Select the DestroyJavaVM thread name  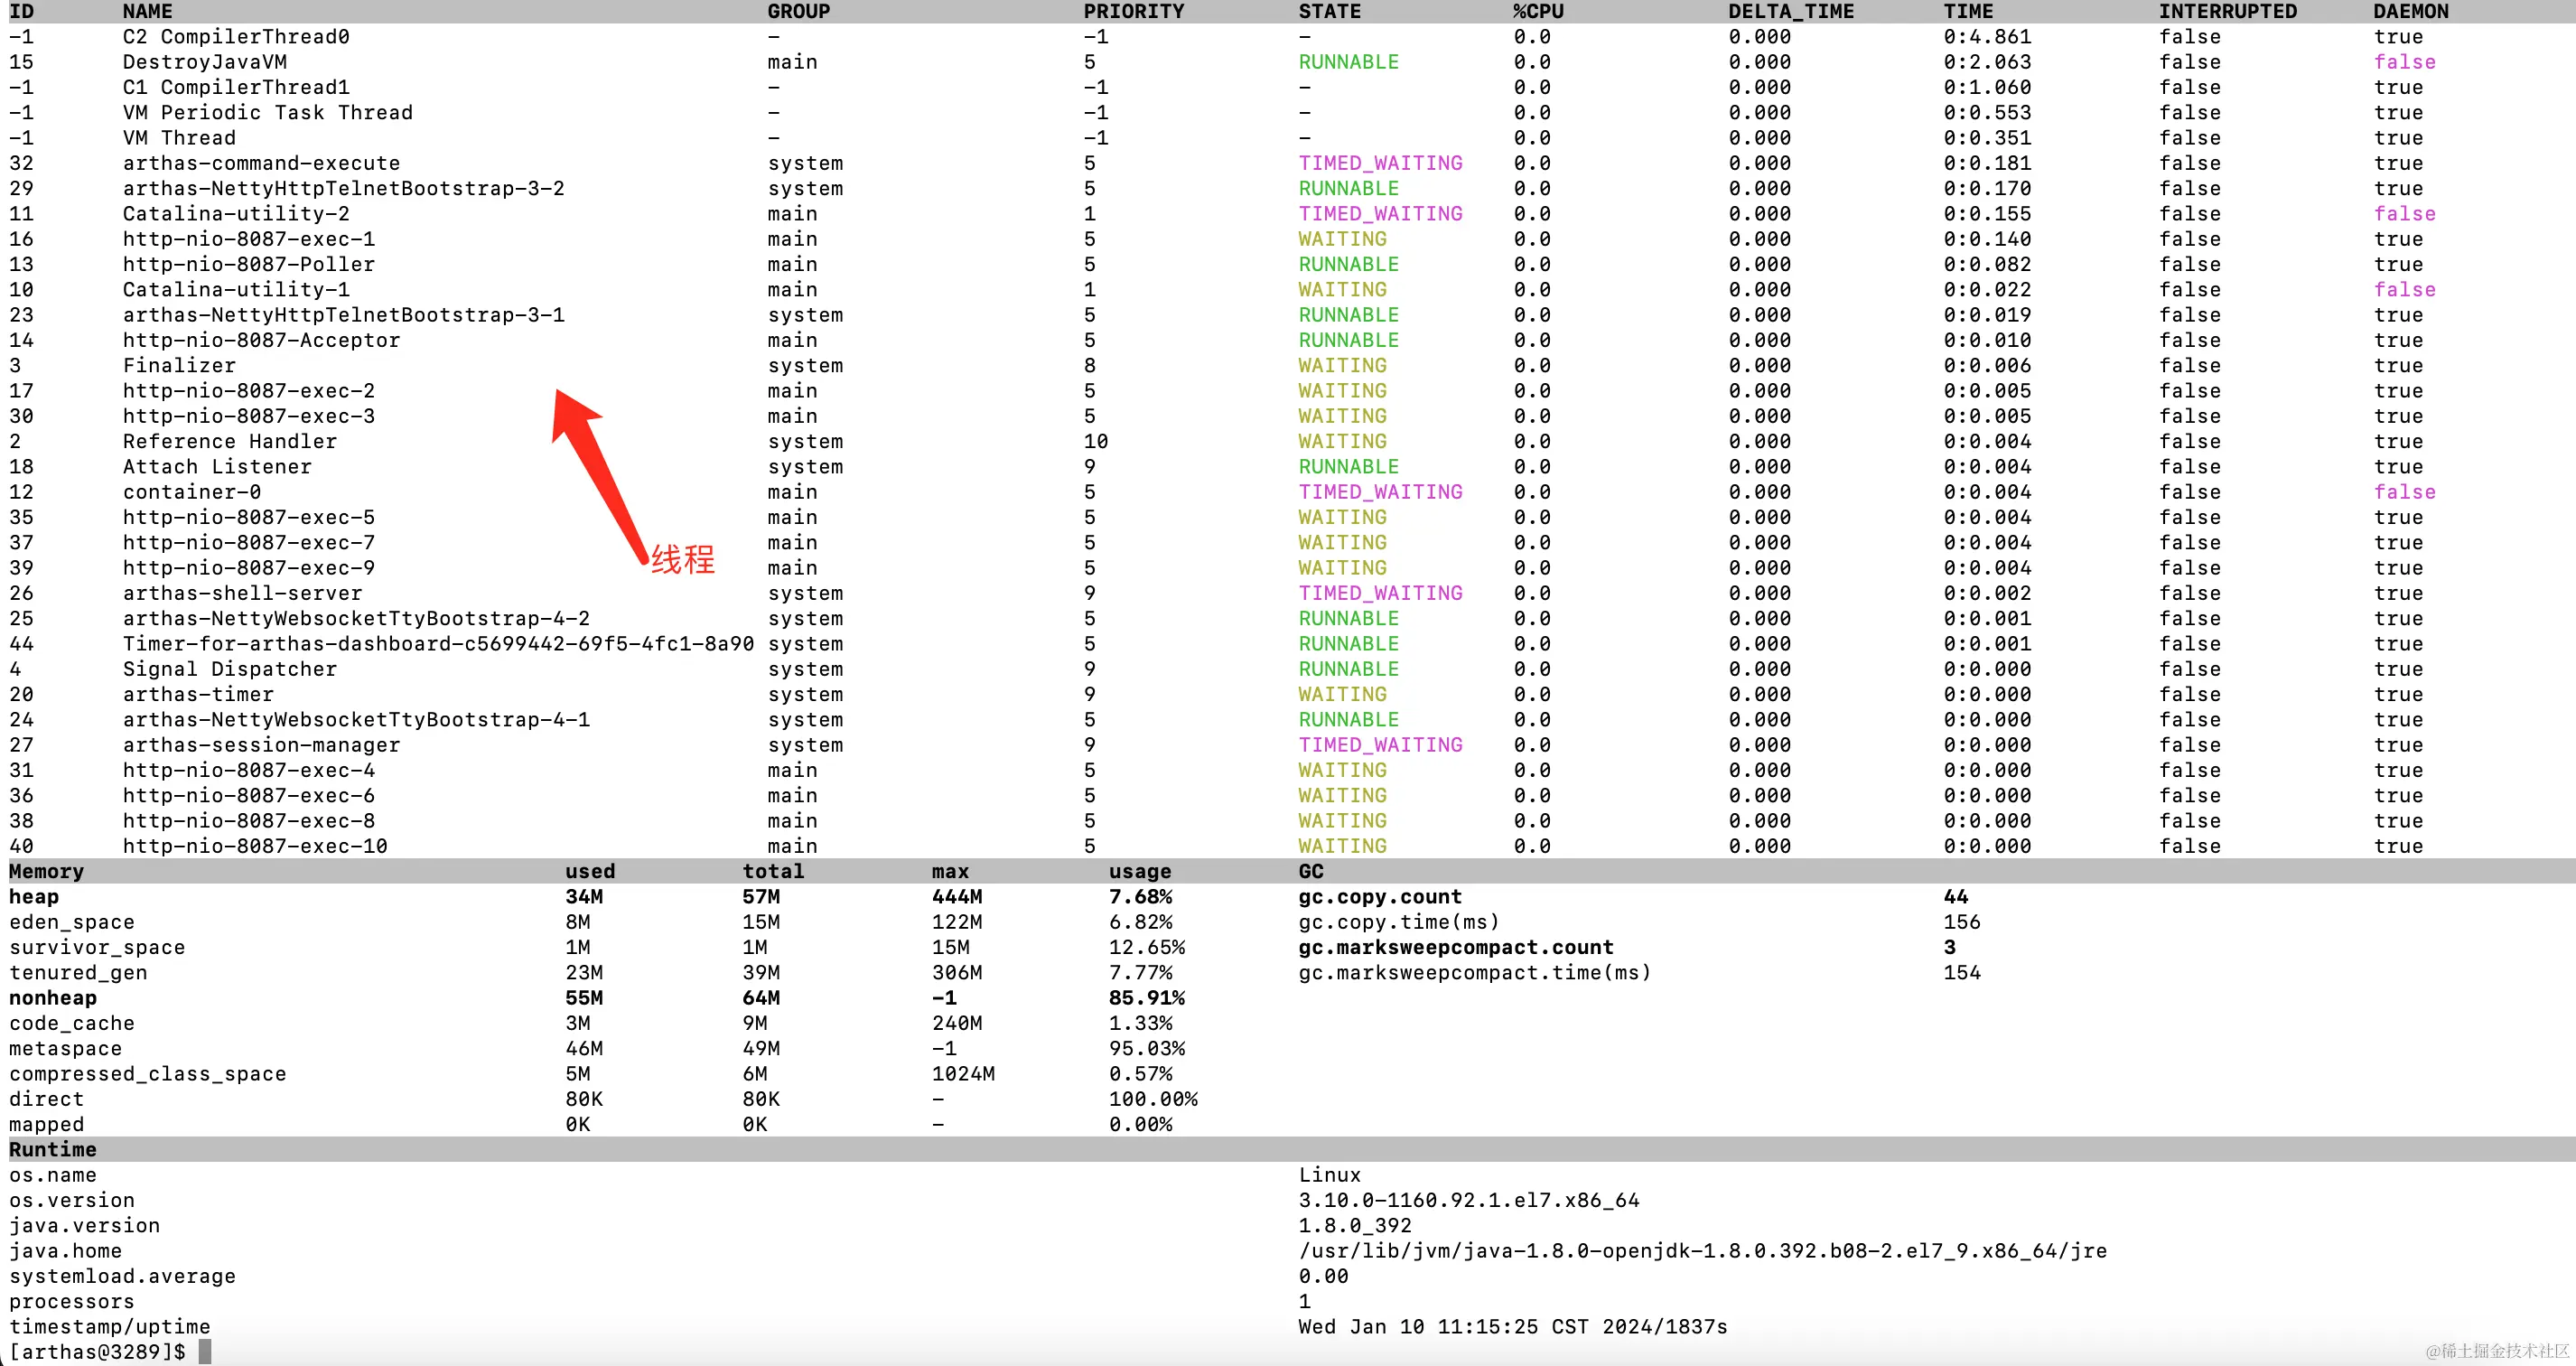[x=205, y=62]
